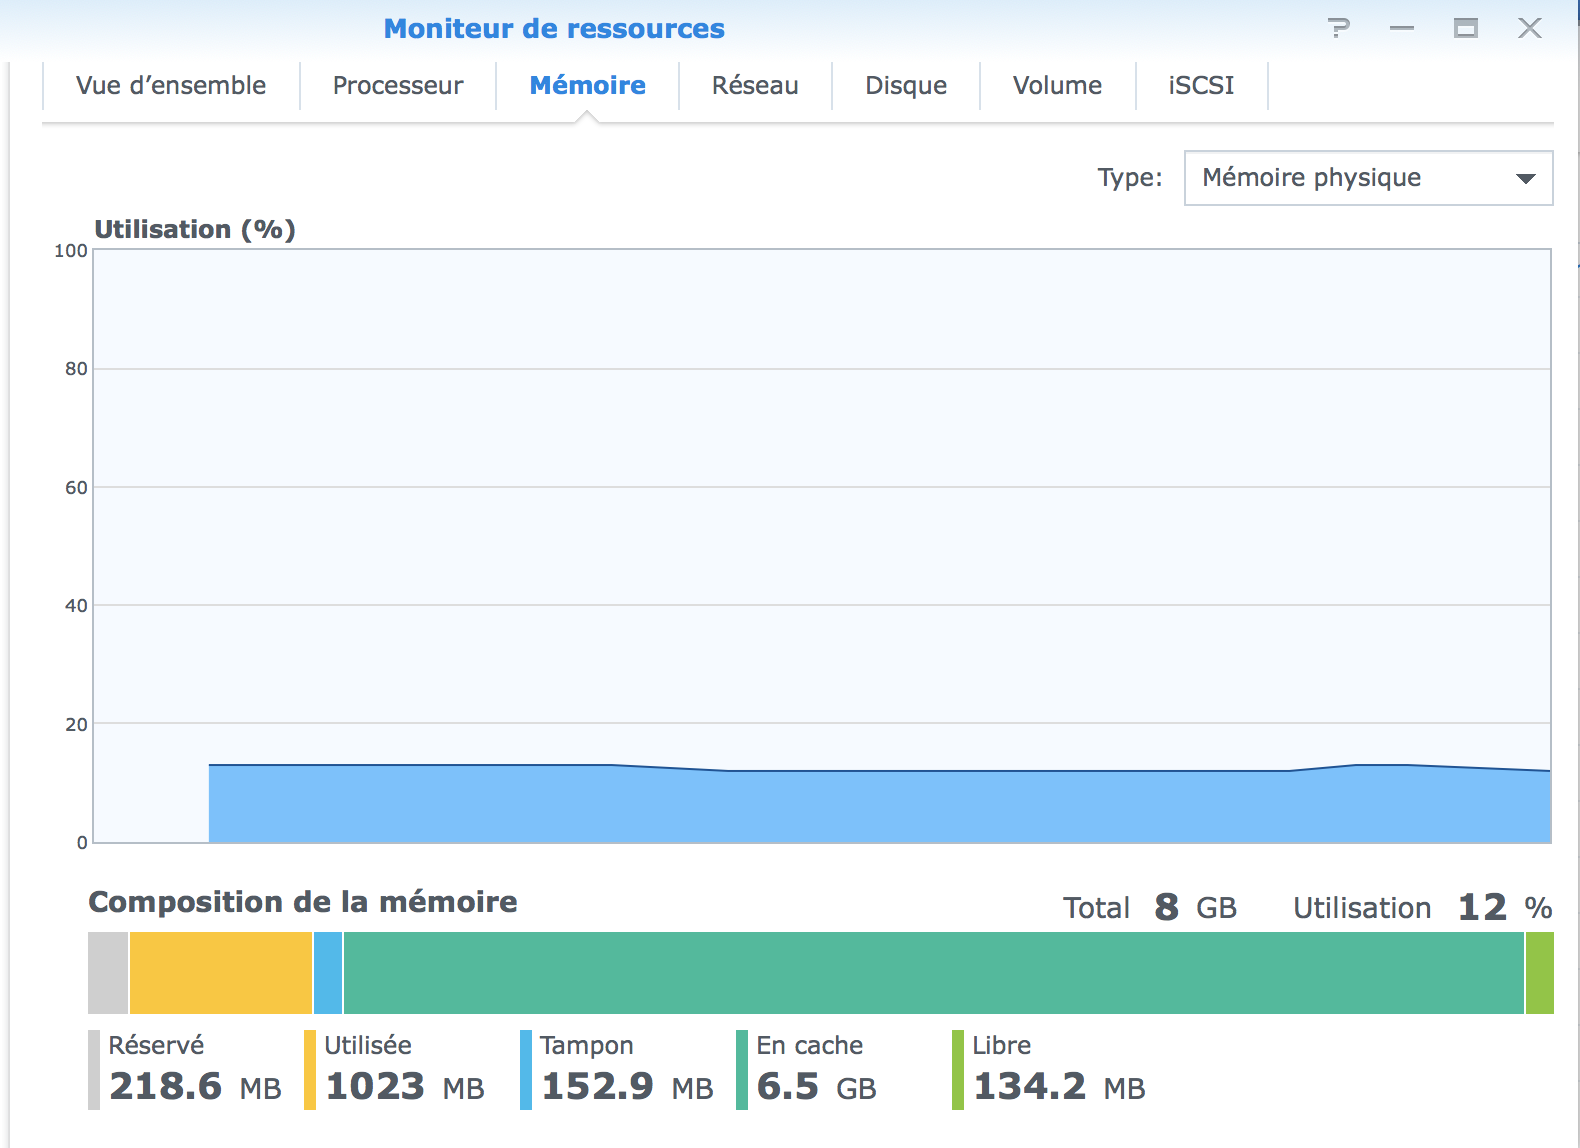Expand the Type dropdown showing Mémoire physique
1580x1148 pixels.
click(x=1368, y=178)
